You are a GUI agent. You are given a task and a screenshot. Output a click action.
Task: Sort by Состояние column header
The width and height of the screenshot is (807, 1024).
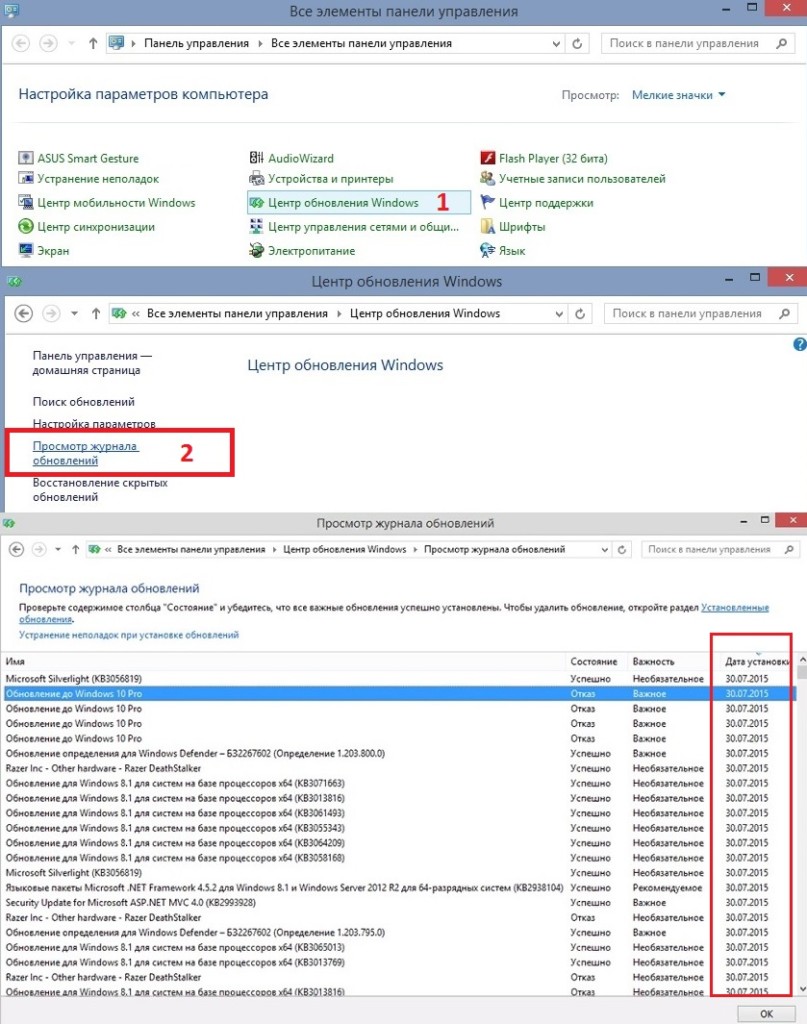click(x=597, y=662)
